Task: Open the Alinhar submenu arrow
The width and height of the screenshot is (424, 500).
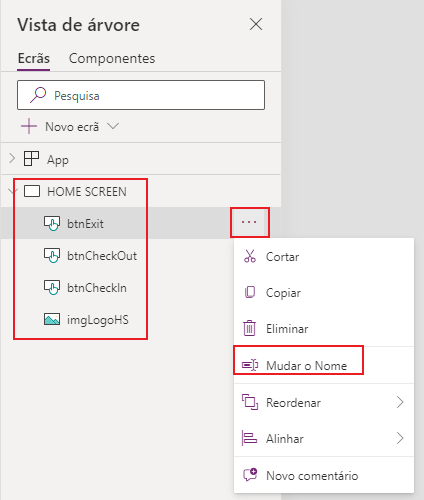Action: (x=400, y=438)
